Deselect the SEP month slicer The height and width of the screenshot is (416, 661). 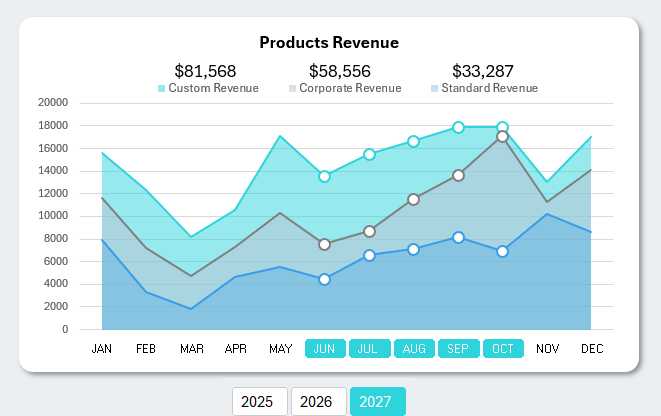click(x=458, y=349)
